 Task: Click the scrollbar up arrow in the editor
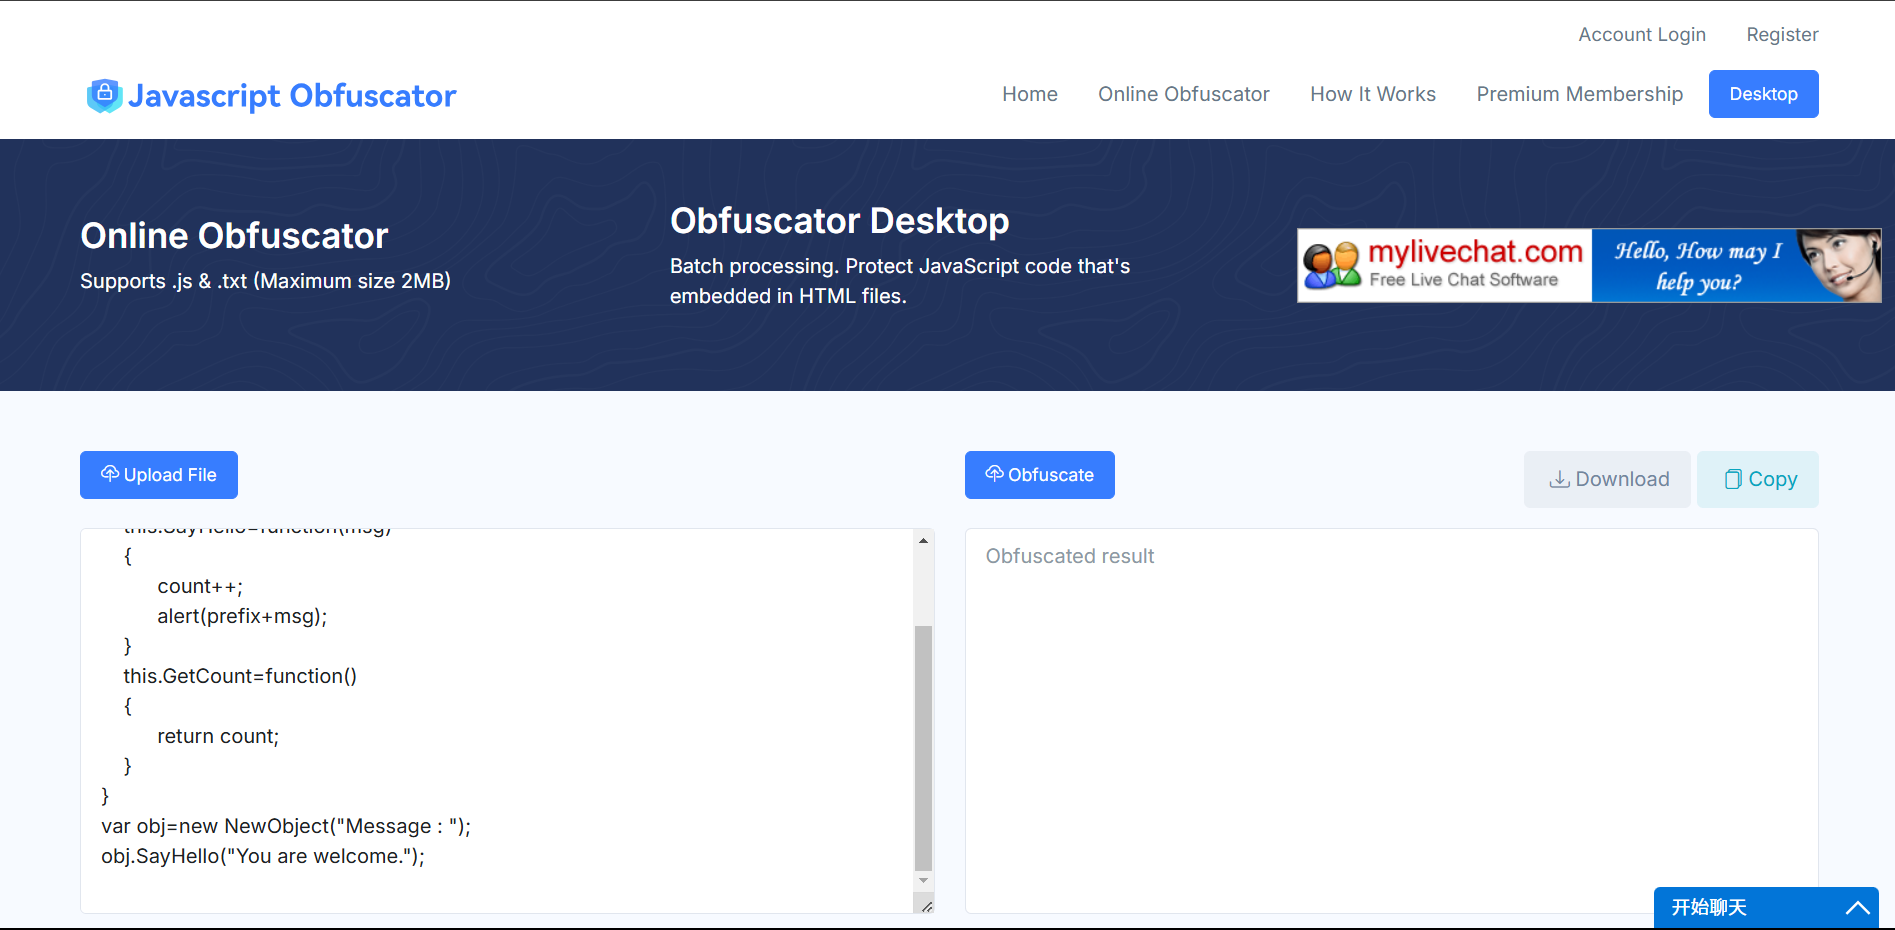pyautogui.click(x=922, y=540)
